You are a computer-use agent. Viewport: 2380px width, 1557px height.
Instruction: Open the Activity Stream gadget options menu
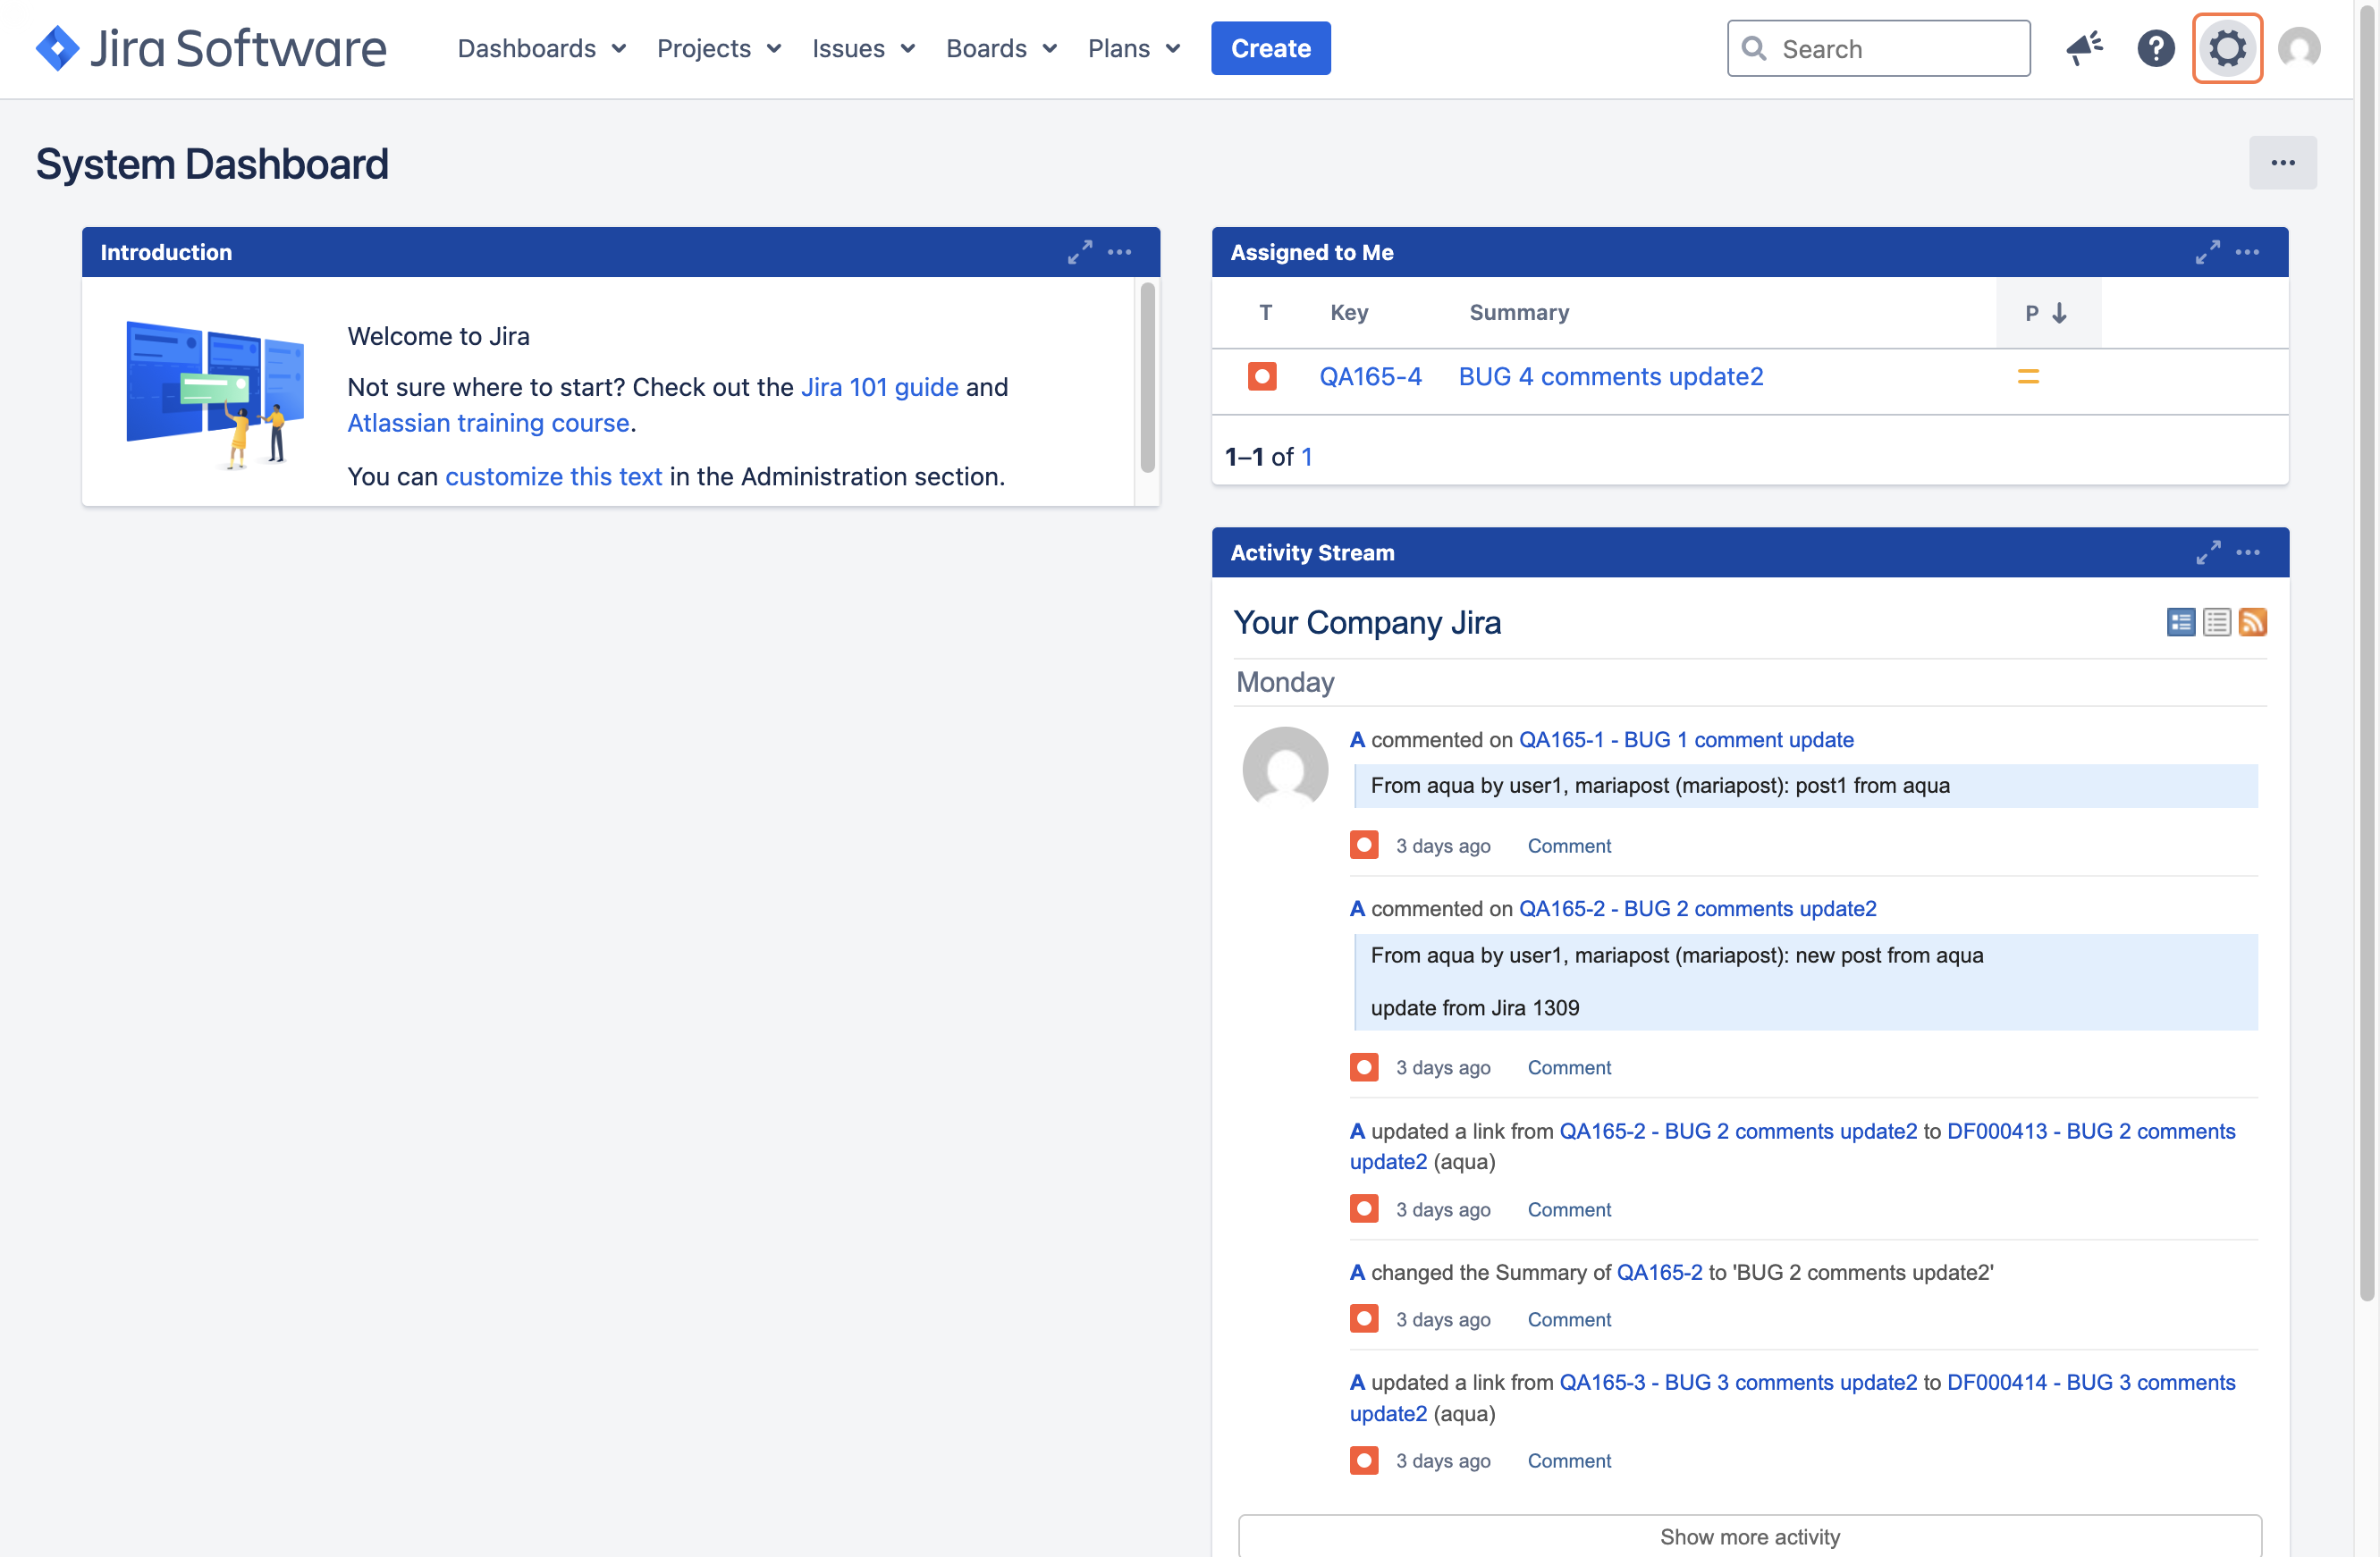tap(2248, 552)
